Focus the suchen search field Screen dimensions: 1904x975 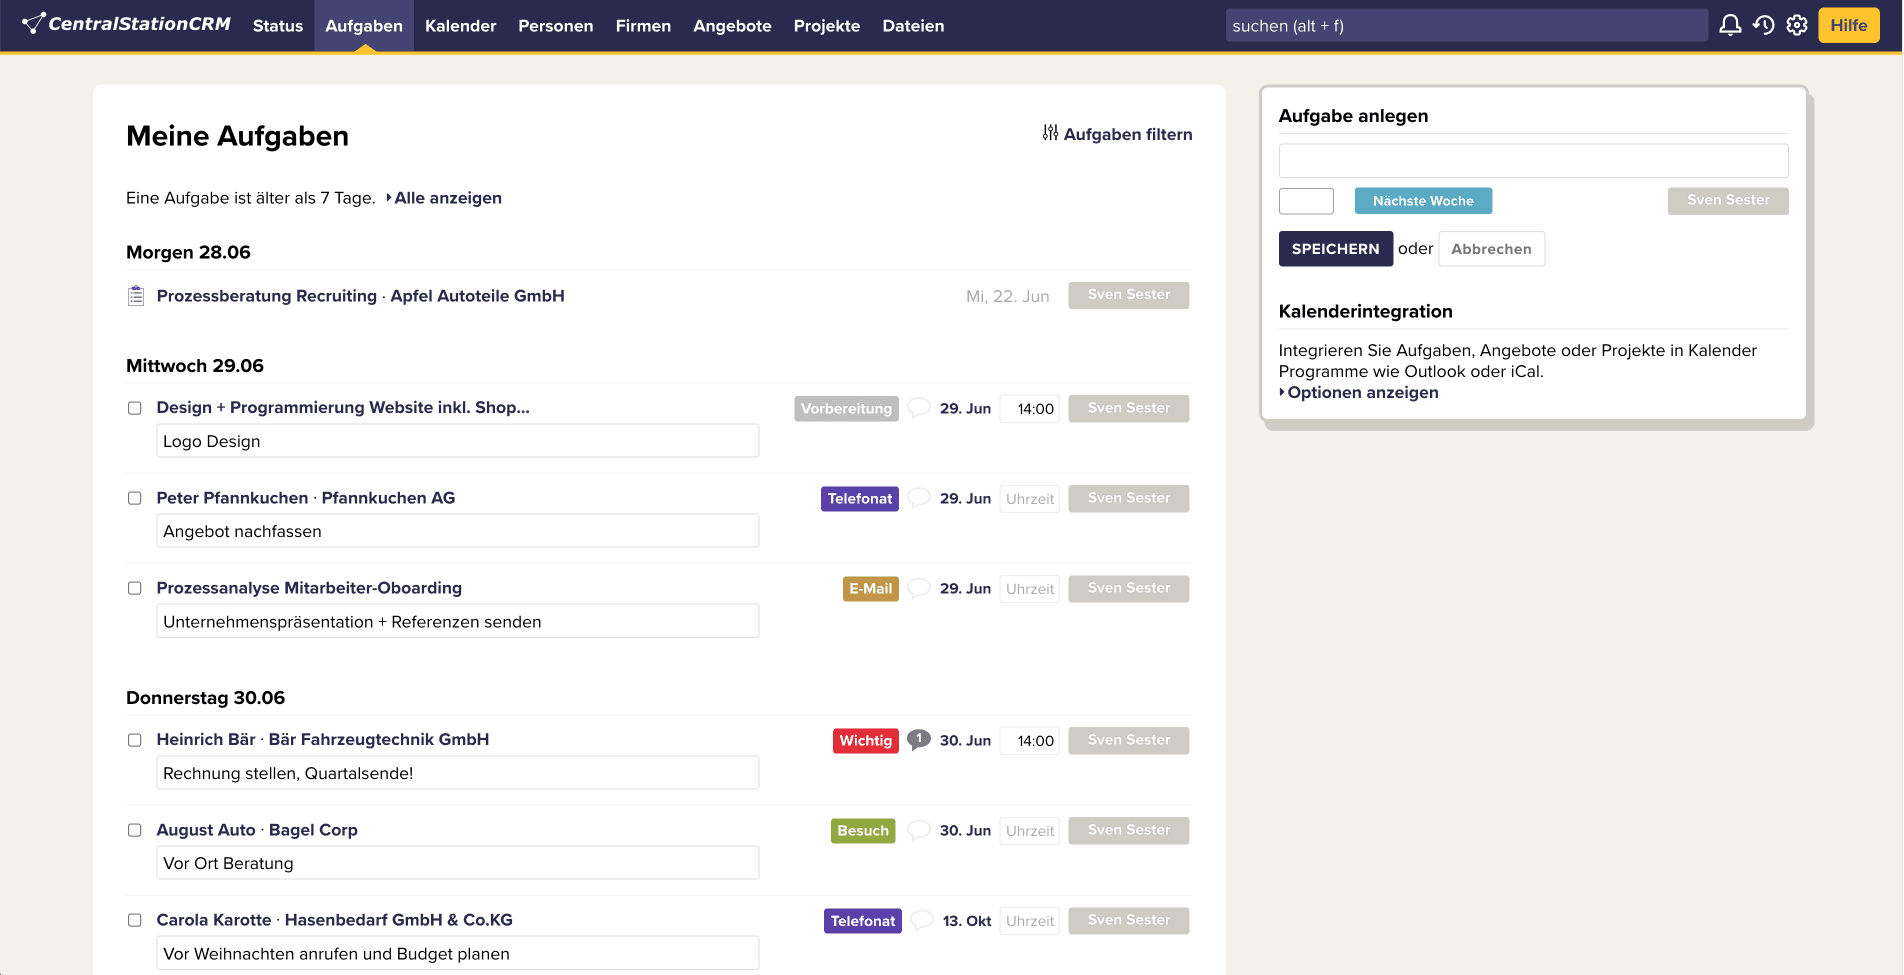pos(1465,26)
